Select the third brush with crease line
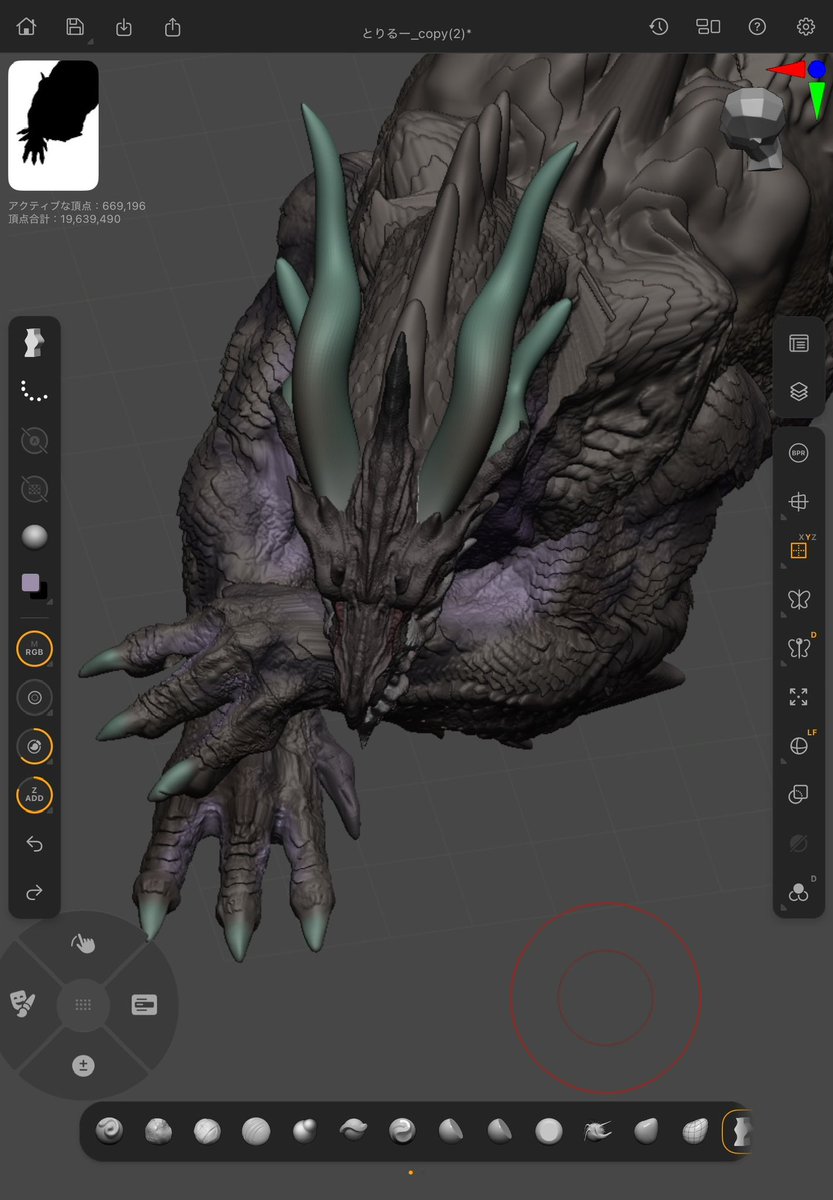Viewport: 833px width, 1200px height. [x=207, y=1131]
